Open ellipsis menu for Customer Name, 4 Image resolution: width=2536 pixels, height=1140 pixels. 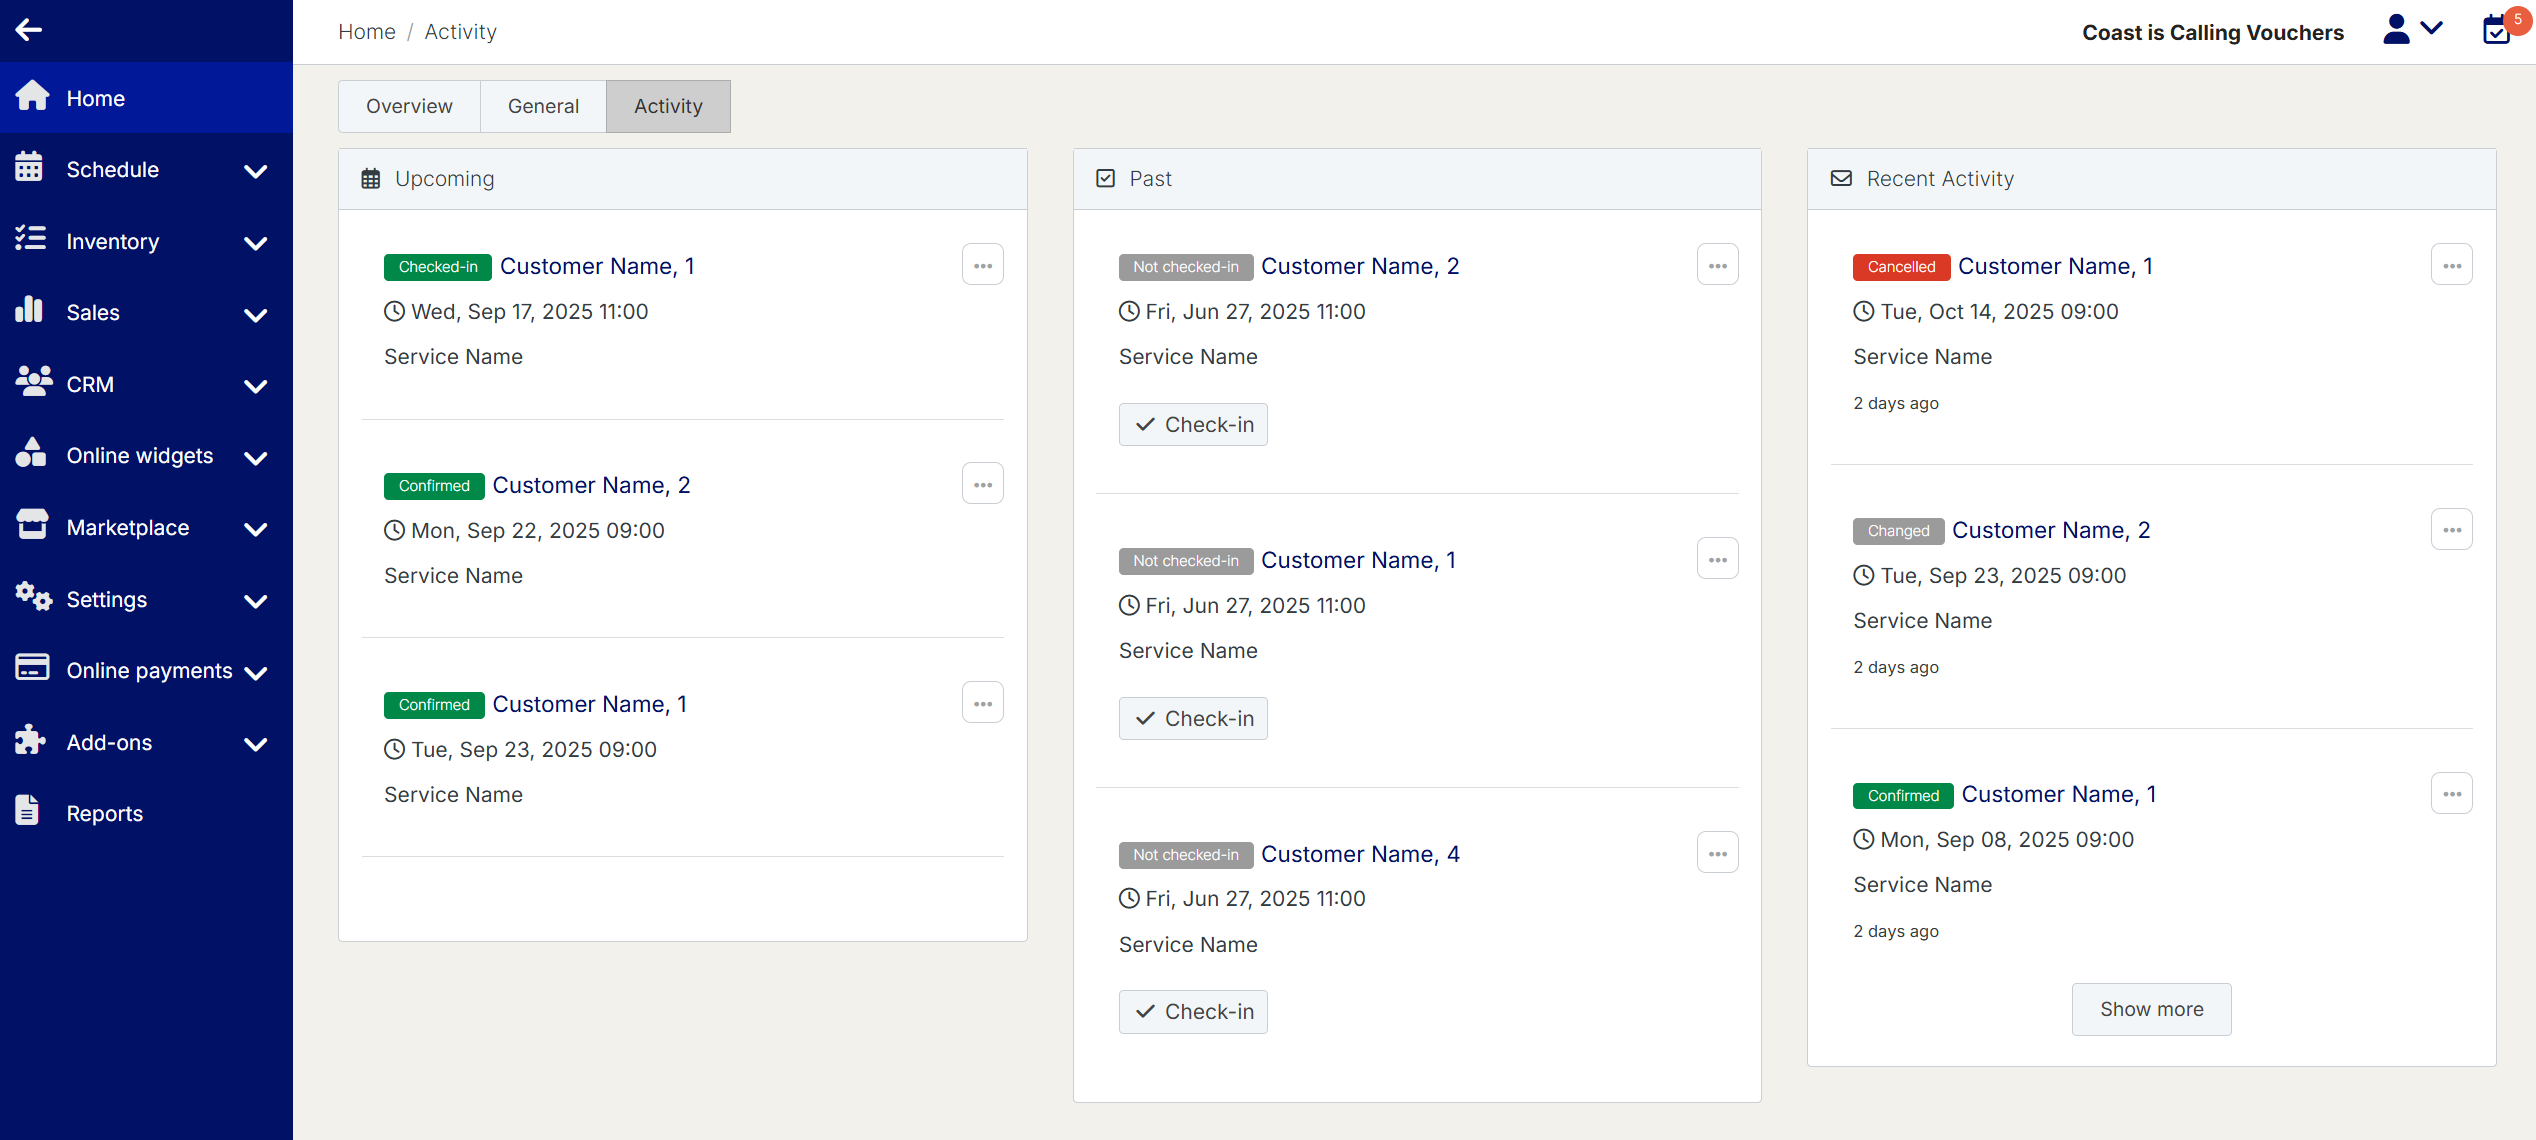point(1717,853)
